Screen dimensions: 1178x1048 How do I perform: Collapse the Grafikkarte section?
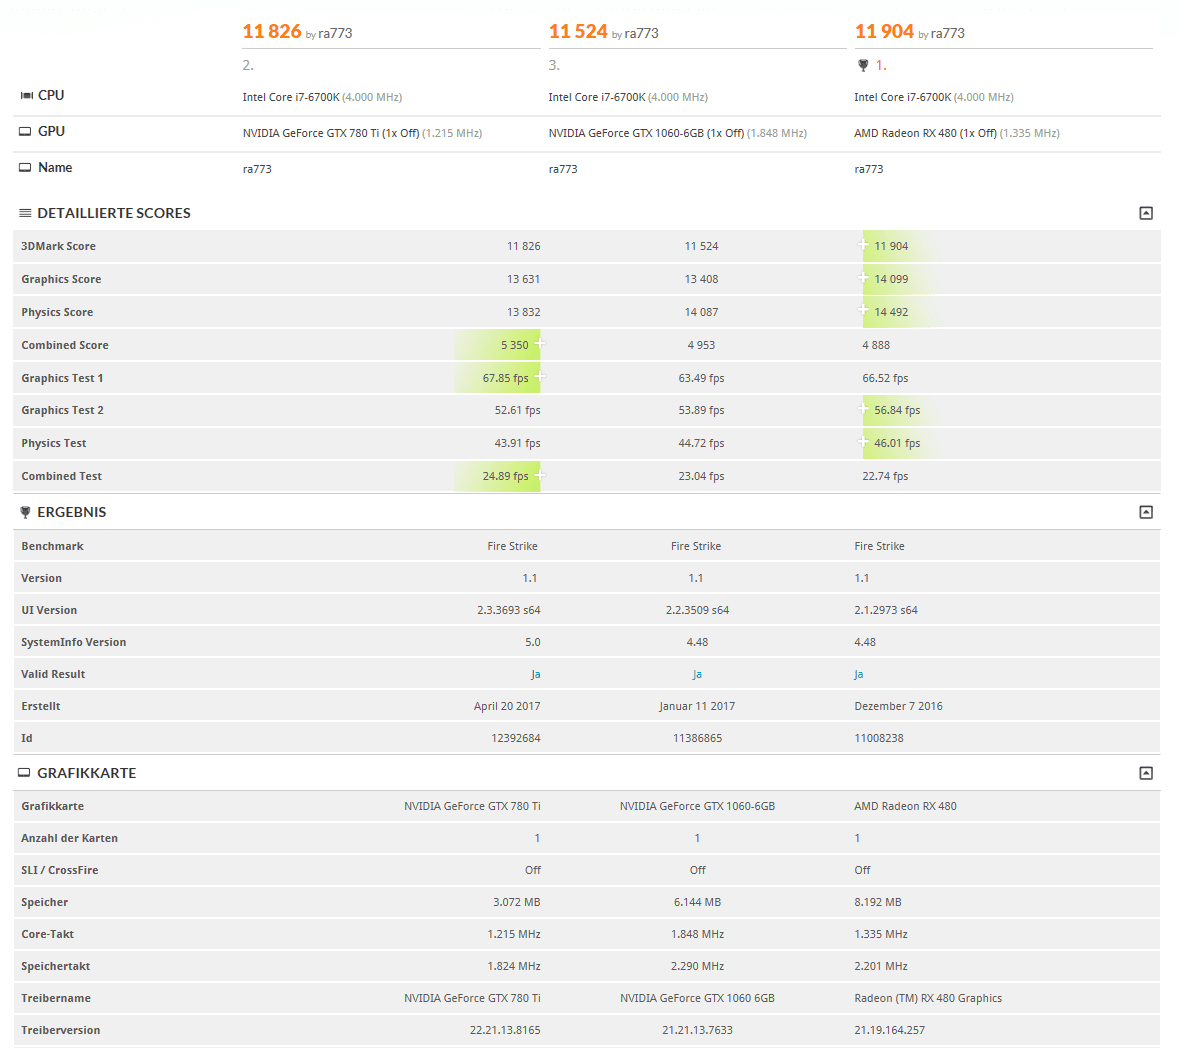[x=1146, y=773]
